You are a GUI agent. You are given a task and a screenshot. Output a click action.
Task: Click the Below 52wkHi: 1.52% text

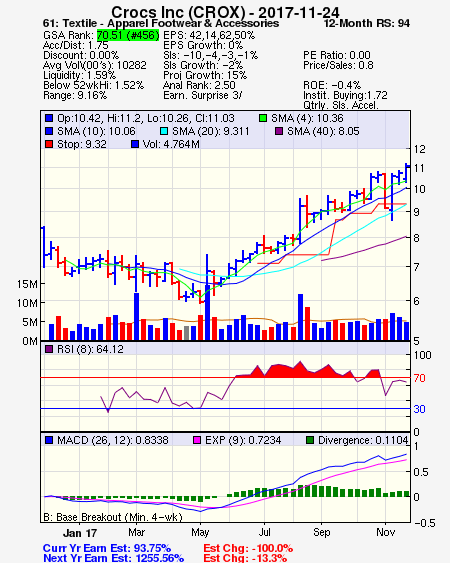(93, 85)
